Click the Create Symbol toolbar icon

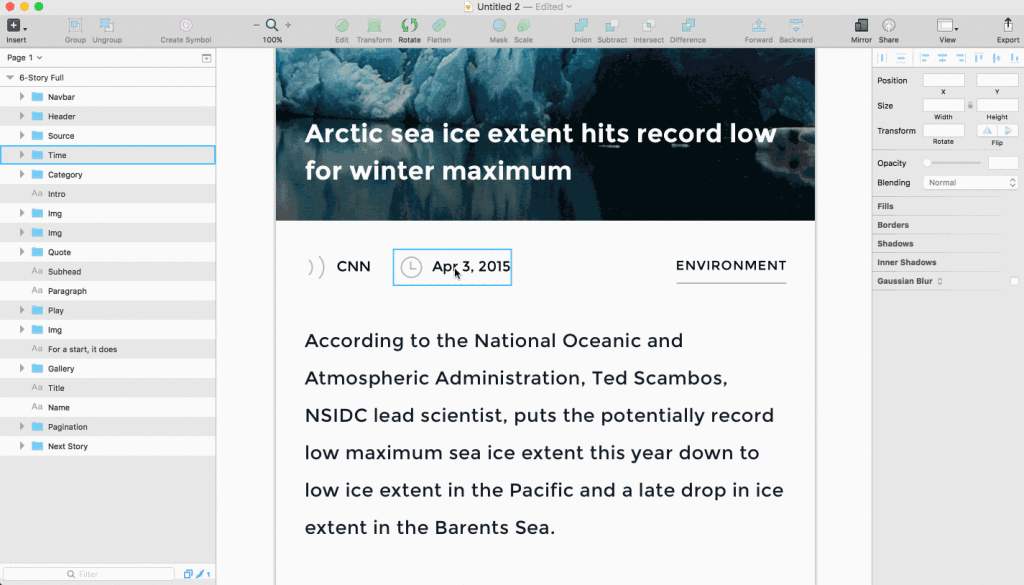coord(186,25)
